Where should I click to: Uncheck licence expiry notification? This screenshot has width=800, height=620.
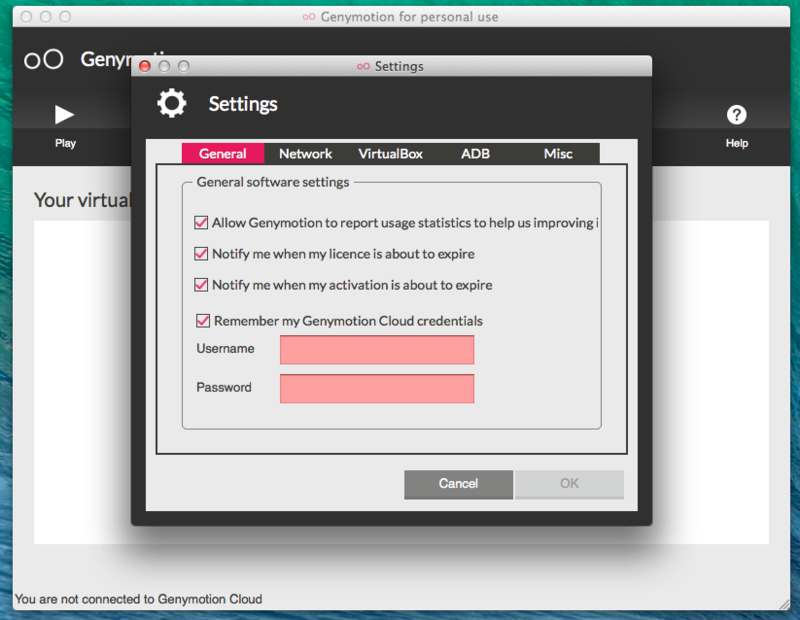[201, 254]
